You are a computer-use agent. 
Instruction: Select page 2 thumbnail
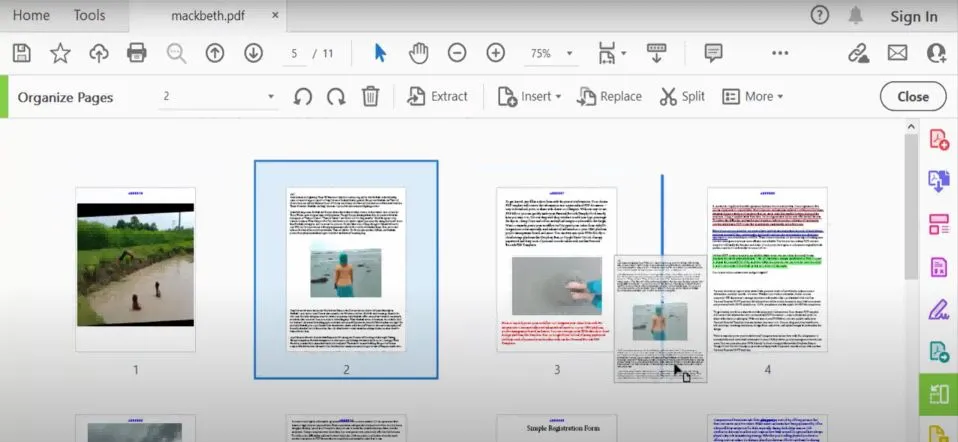[x=346, y=270]
